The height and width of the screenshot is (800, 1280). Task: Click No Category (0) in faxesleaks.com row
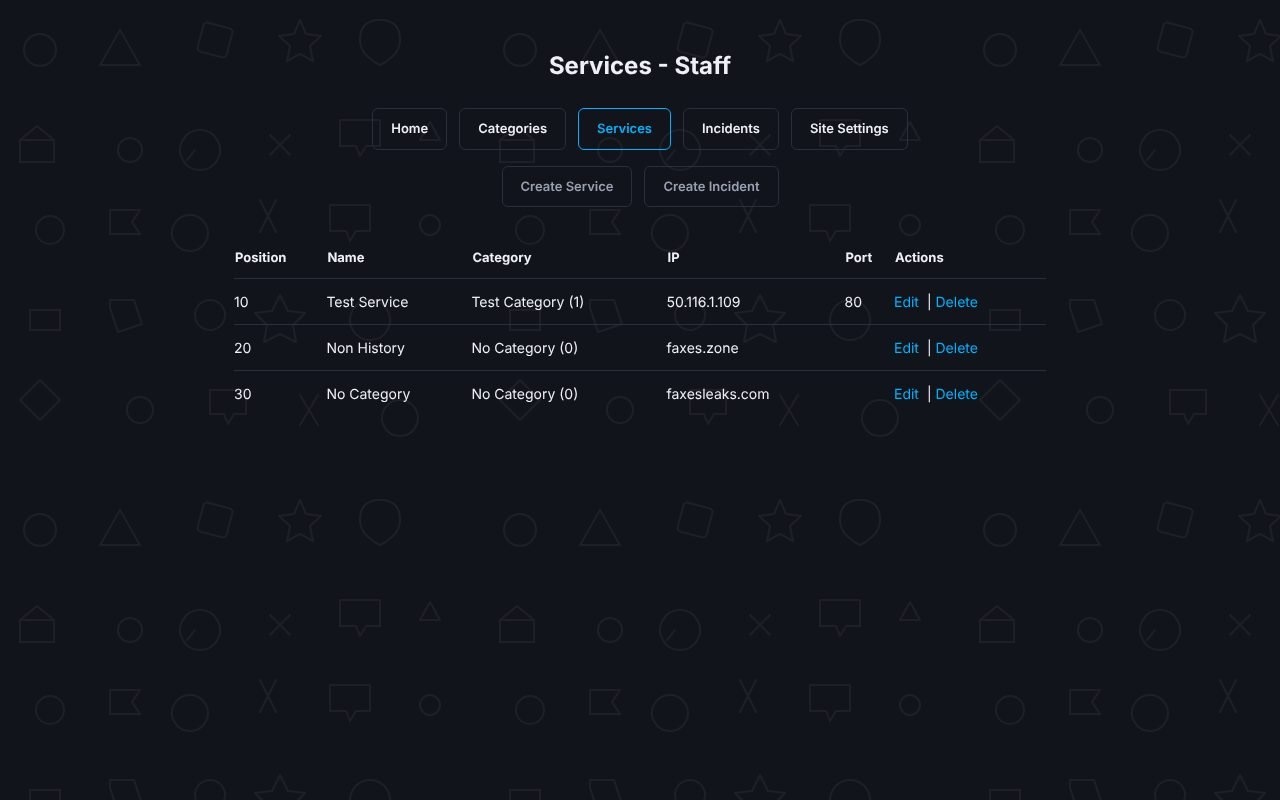pos(524,394)
